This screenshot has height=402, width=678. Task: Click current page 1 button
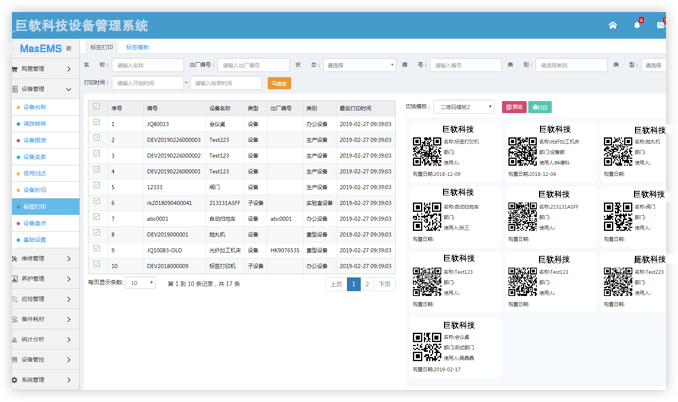pos(354,284)
